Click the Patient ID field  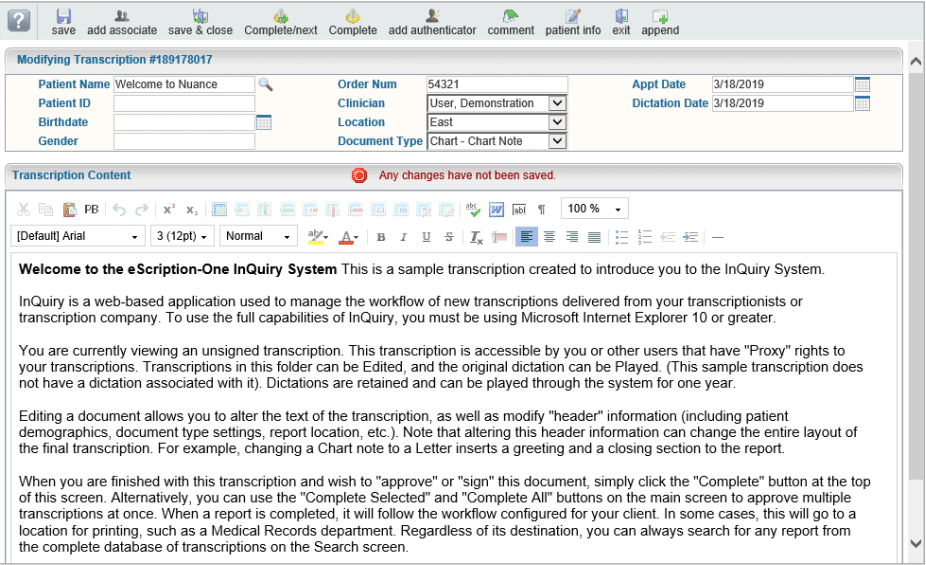point(184,103)
